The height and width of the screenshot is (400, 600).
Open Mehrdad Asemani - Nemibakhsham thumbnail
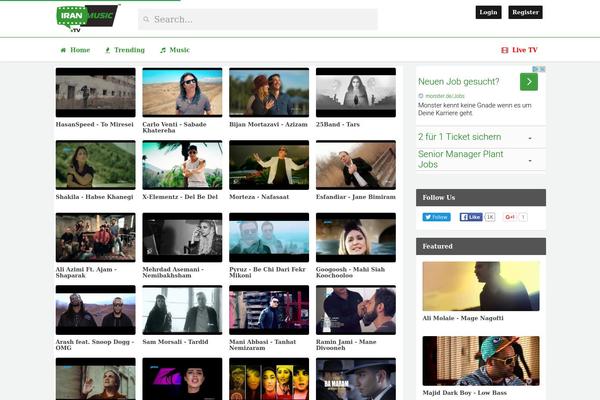182,238
